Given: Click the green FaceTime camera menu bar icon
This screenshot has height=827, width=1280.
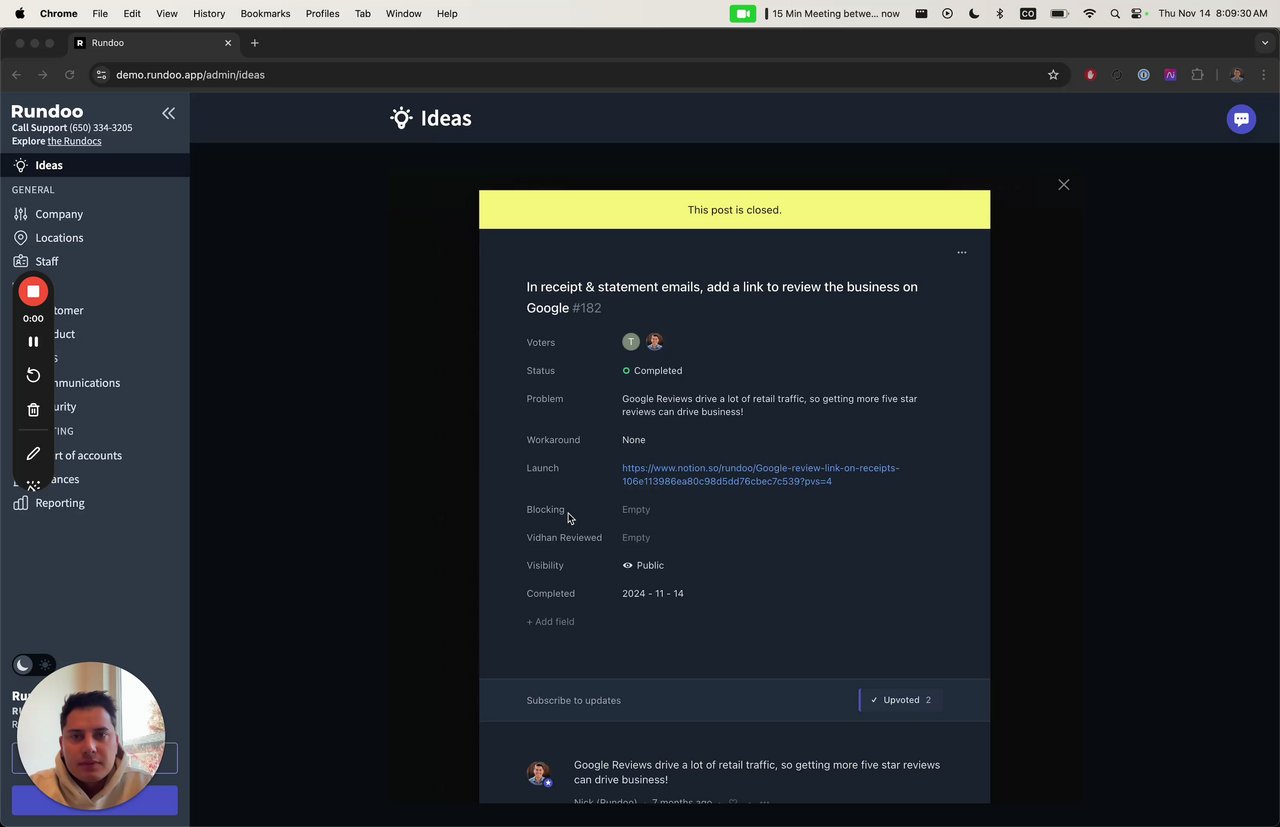Looking at the screenshot, I should click(x=743, y=14).
